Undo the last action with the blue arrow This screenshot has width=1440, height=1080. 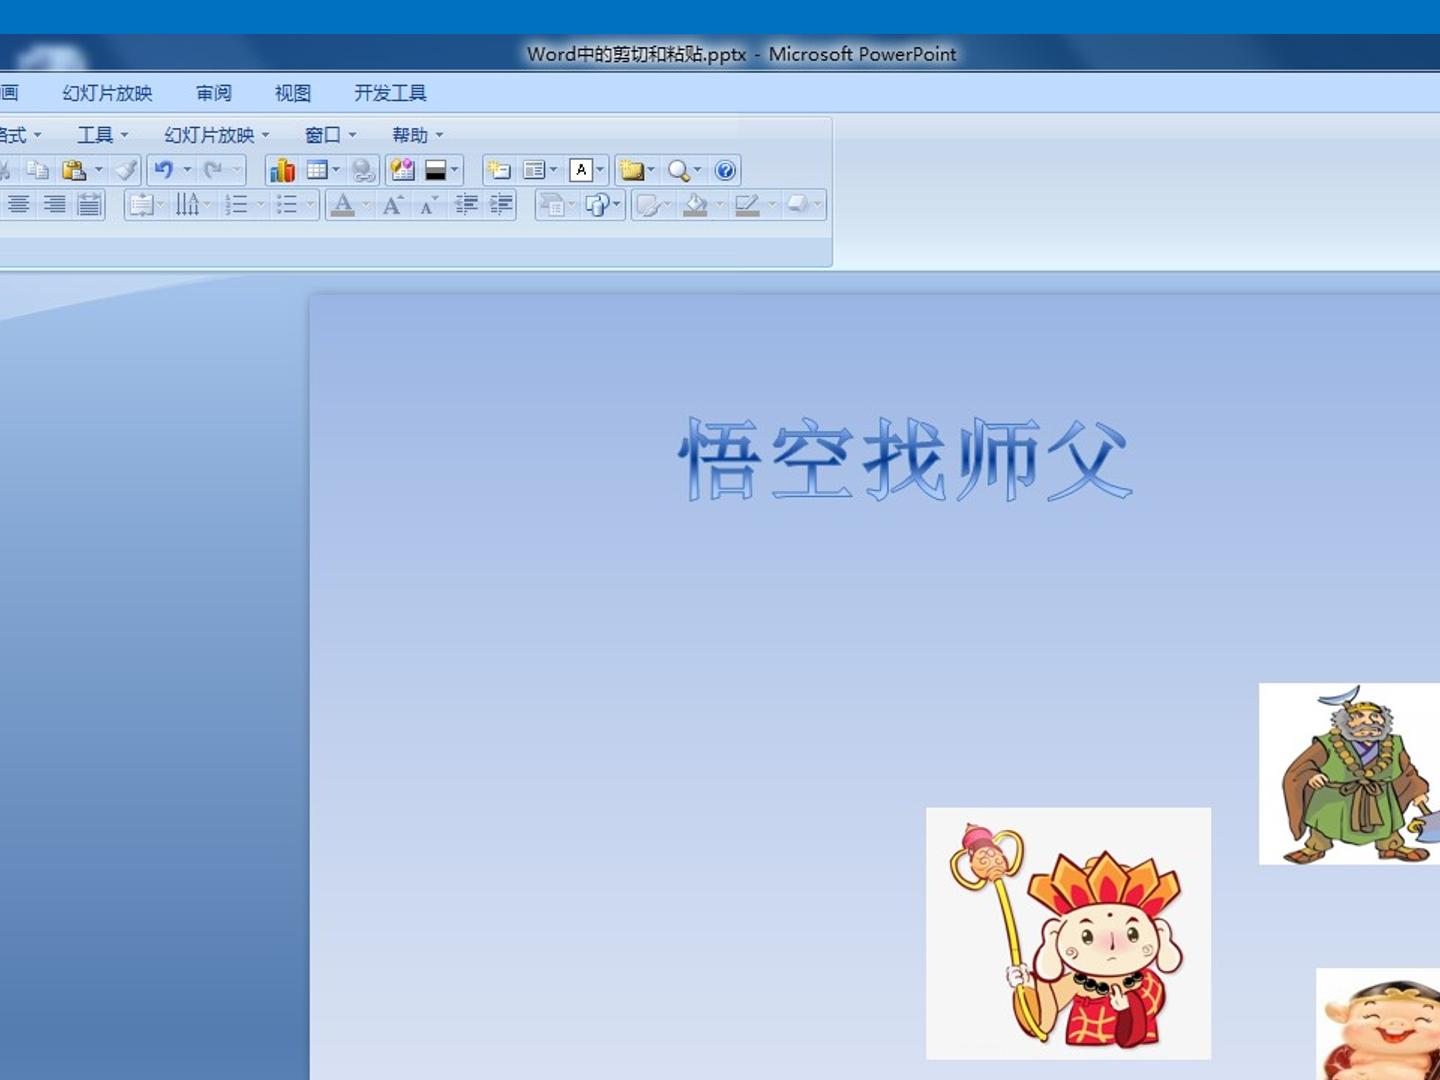click(164, 170)
